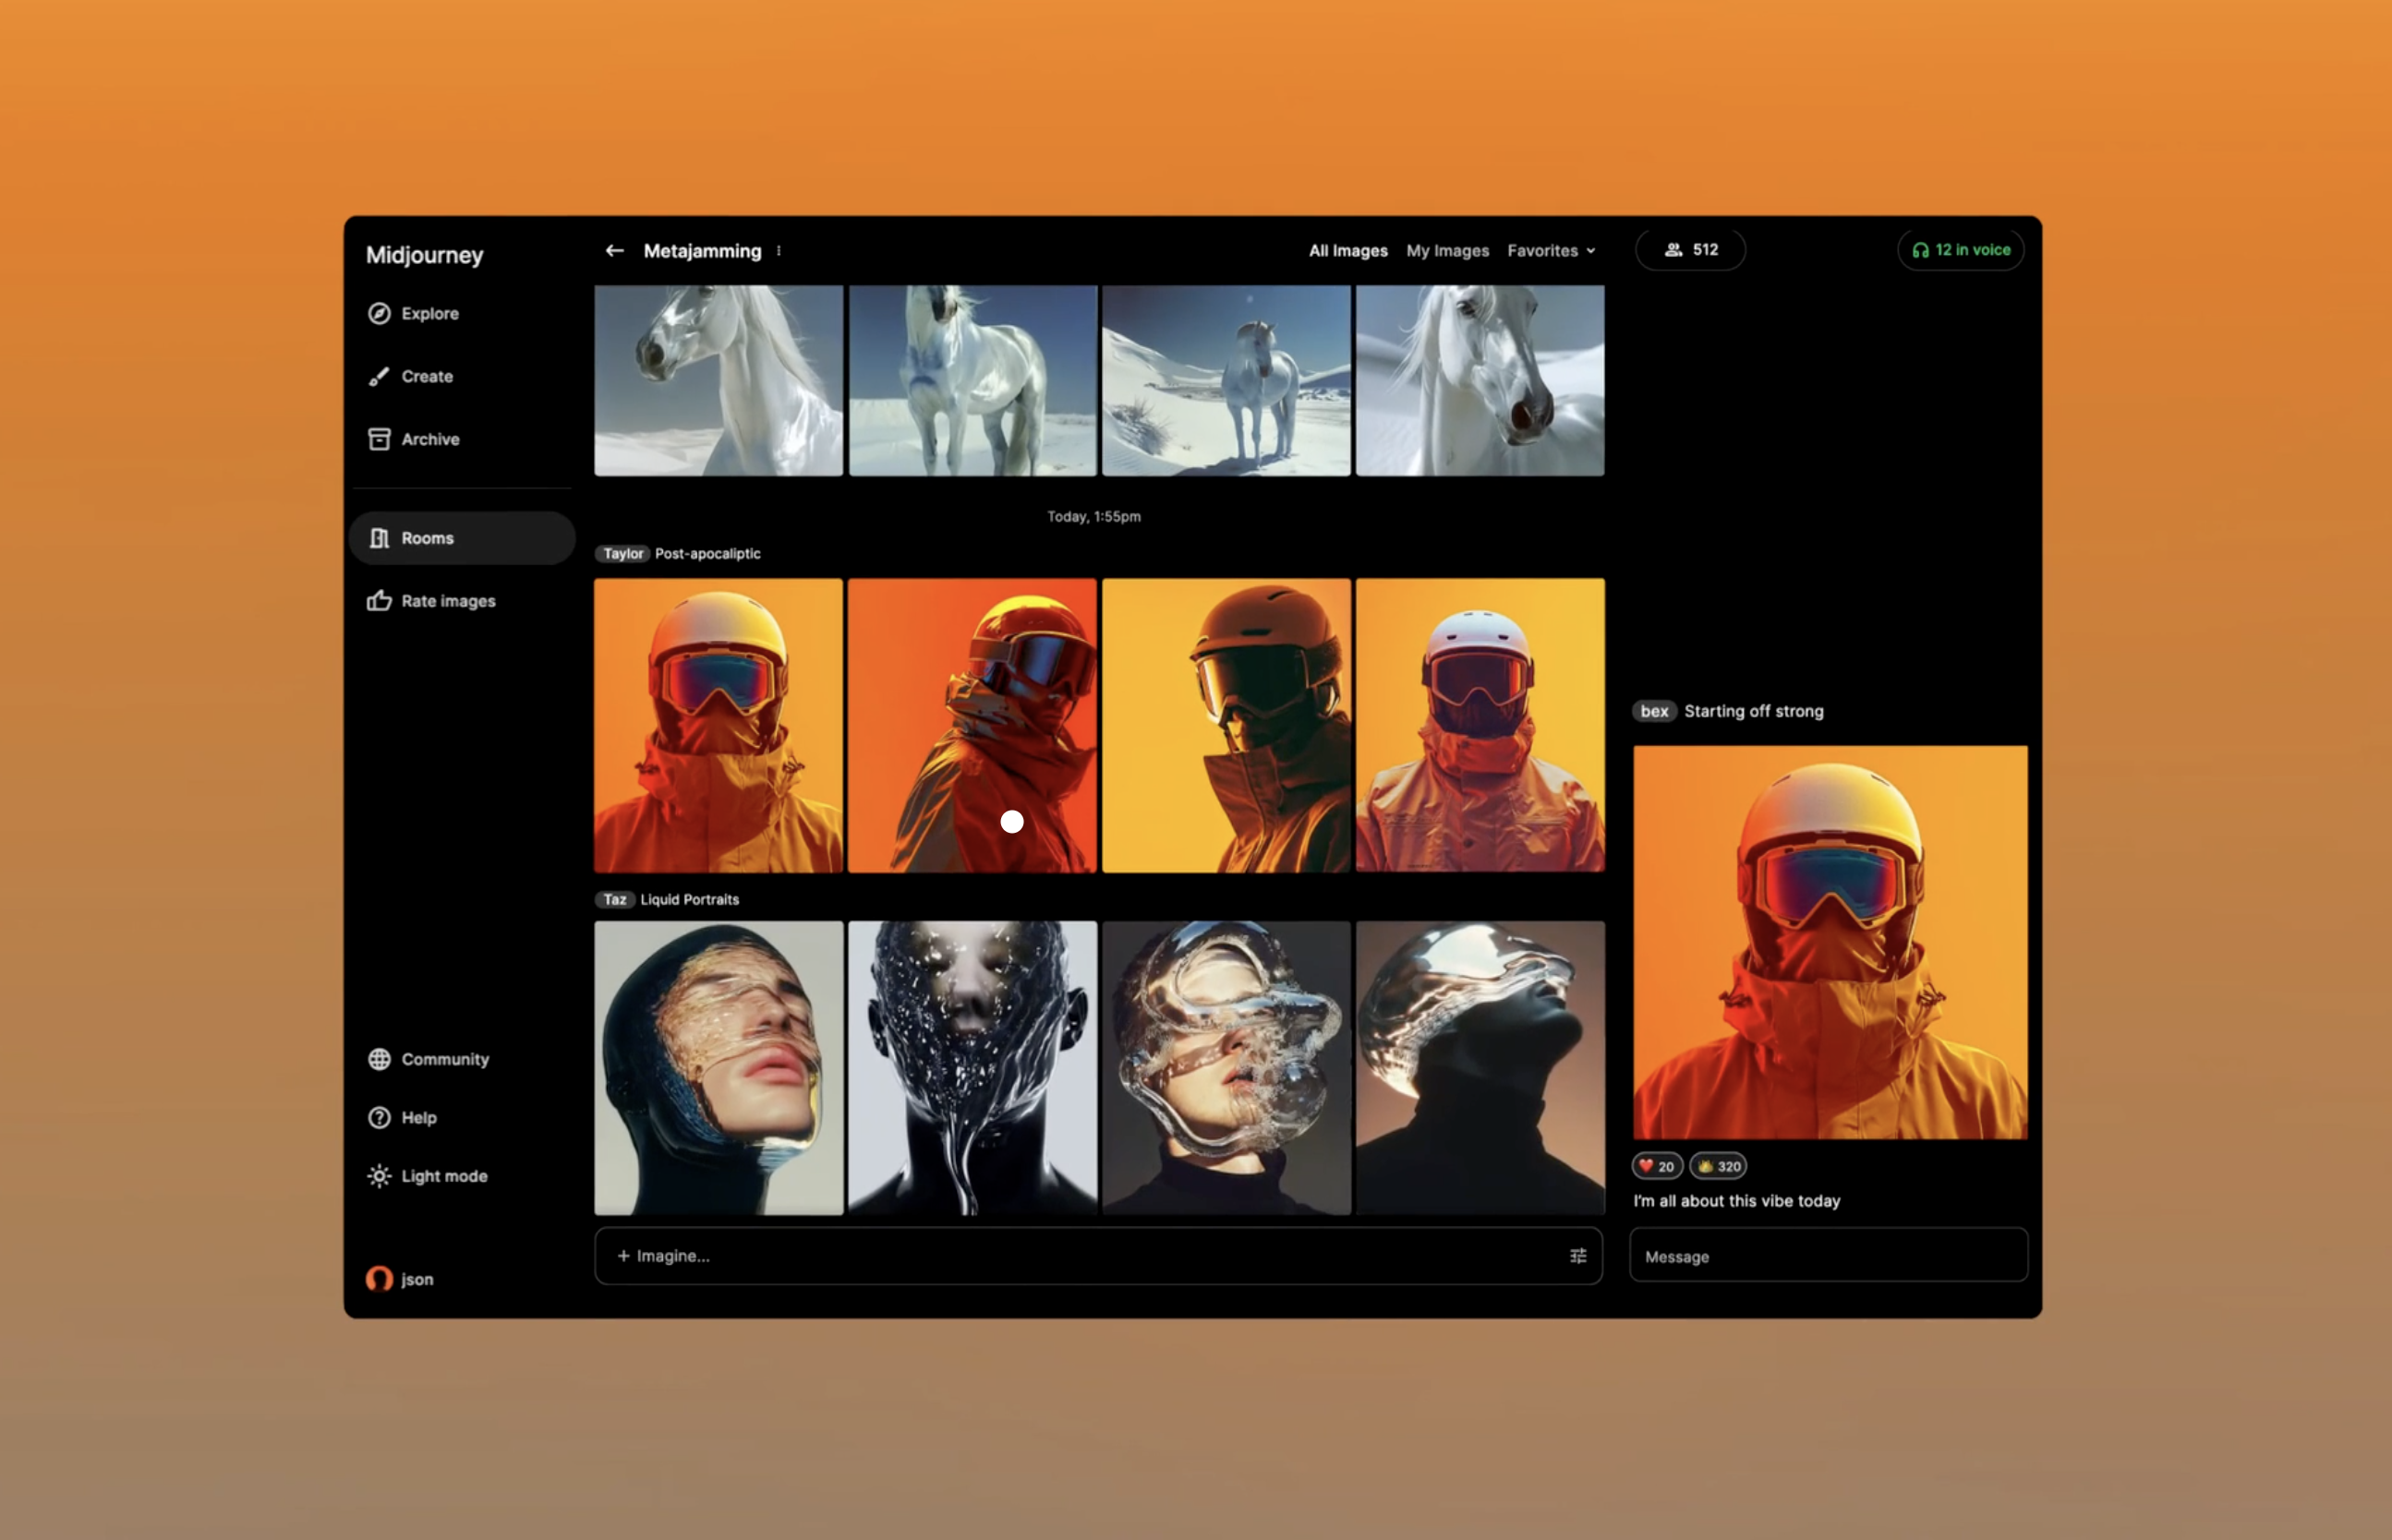Switch to the My Images tab

coord(1447,251)
